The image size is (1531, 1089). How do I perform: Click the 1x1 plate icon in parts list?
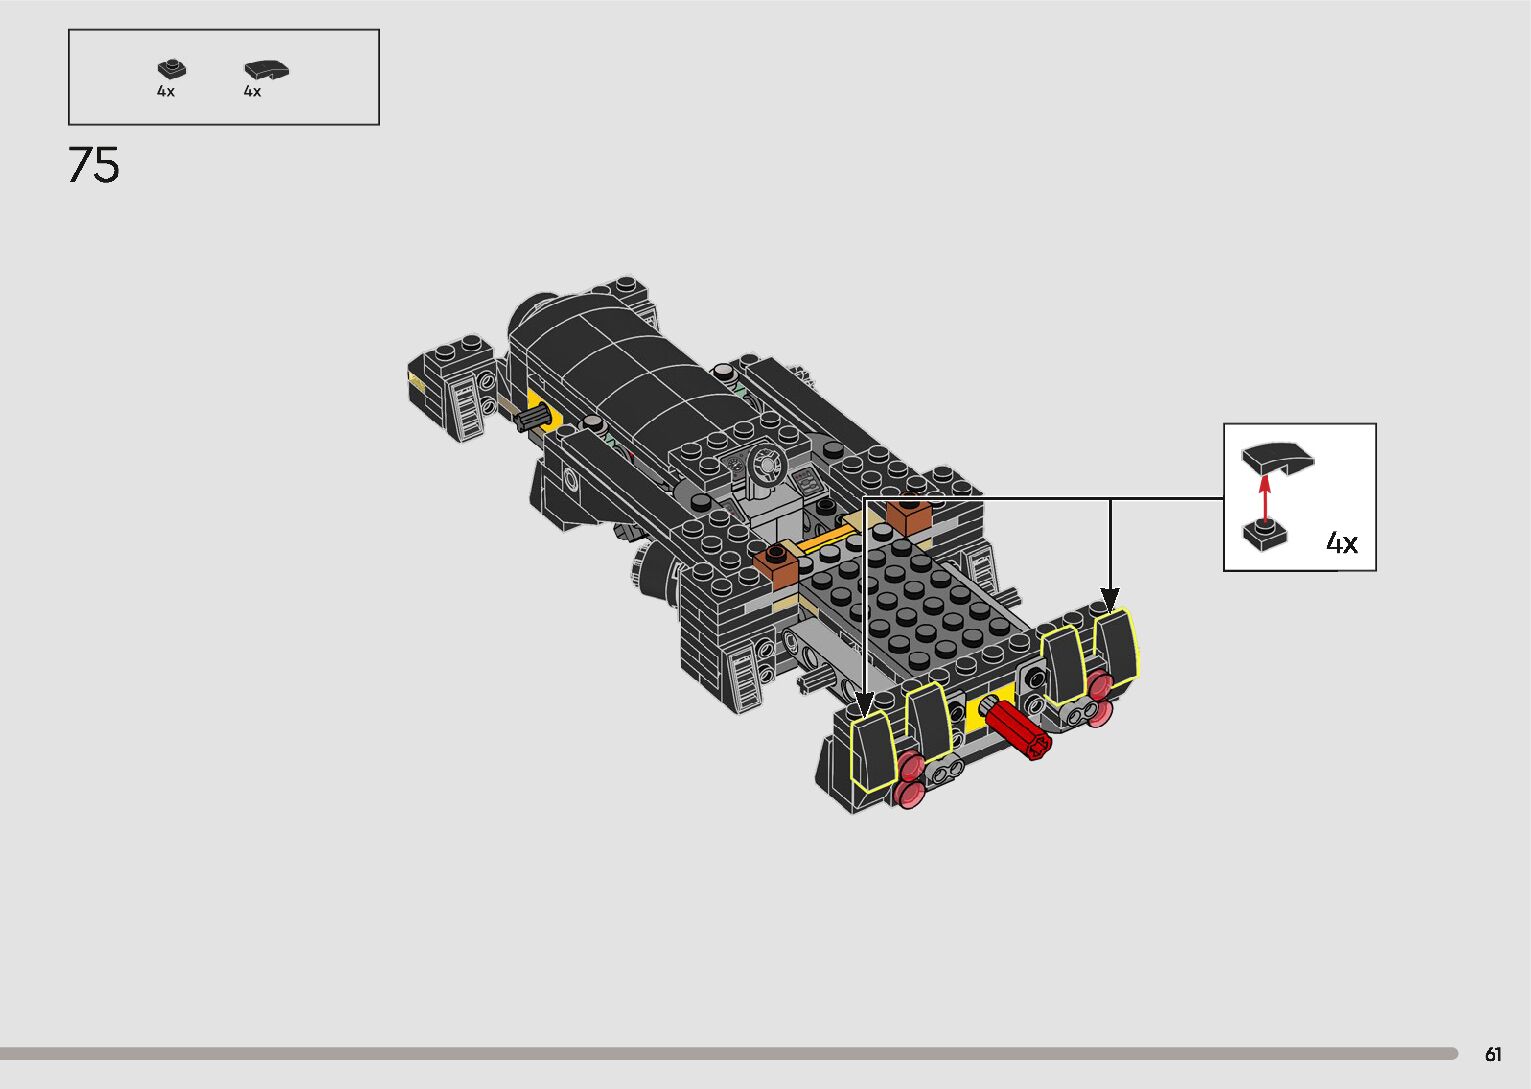[x=172, y=69]
